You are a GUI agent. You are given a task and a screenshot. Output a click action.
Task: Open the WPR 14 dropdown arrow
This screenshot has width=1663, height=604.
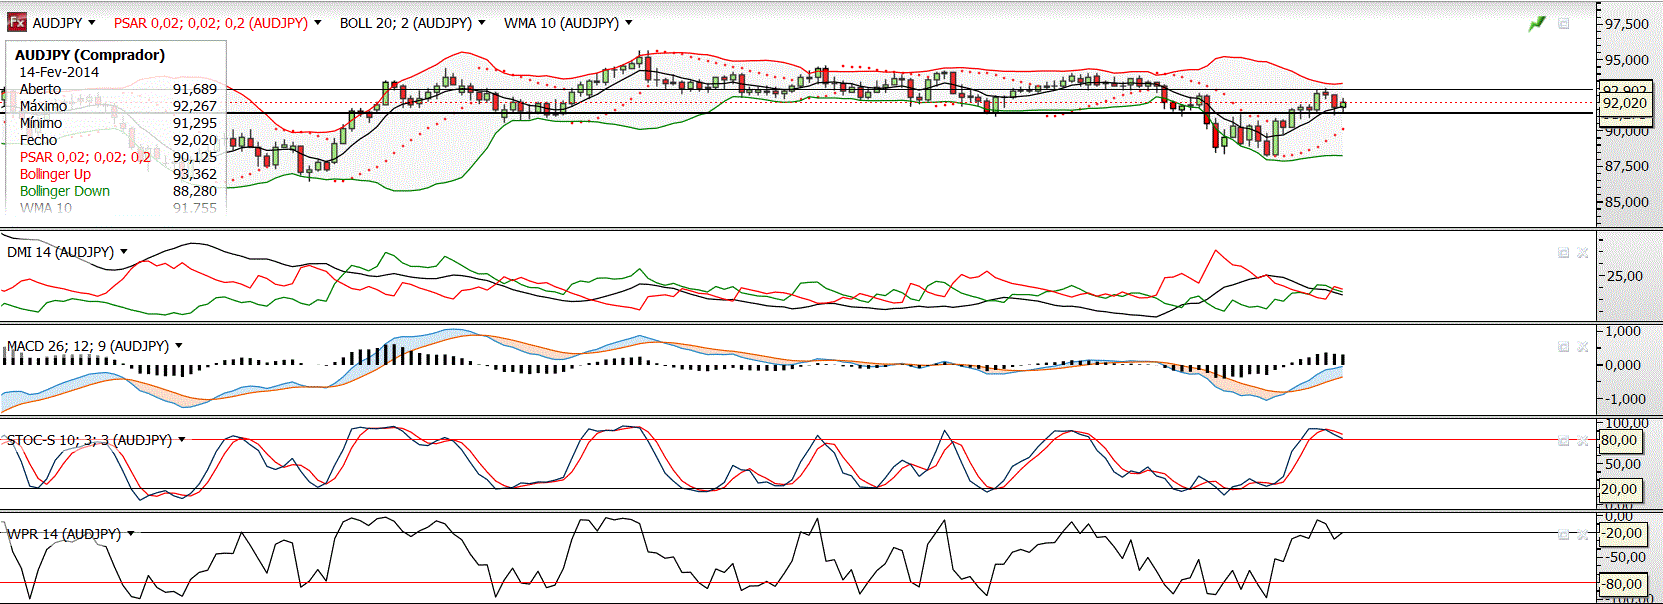pyautogui.click(x=131, y=534)
